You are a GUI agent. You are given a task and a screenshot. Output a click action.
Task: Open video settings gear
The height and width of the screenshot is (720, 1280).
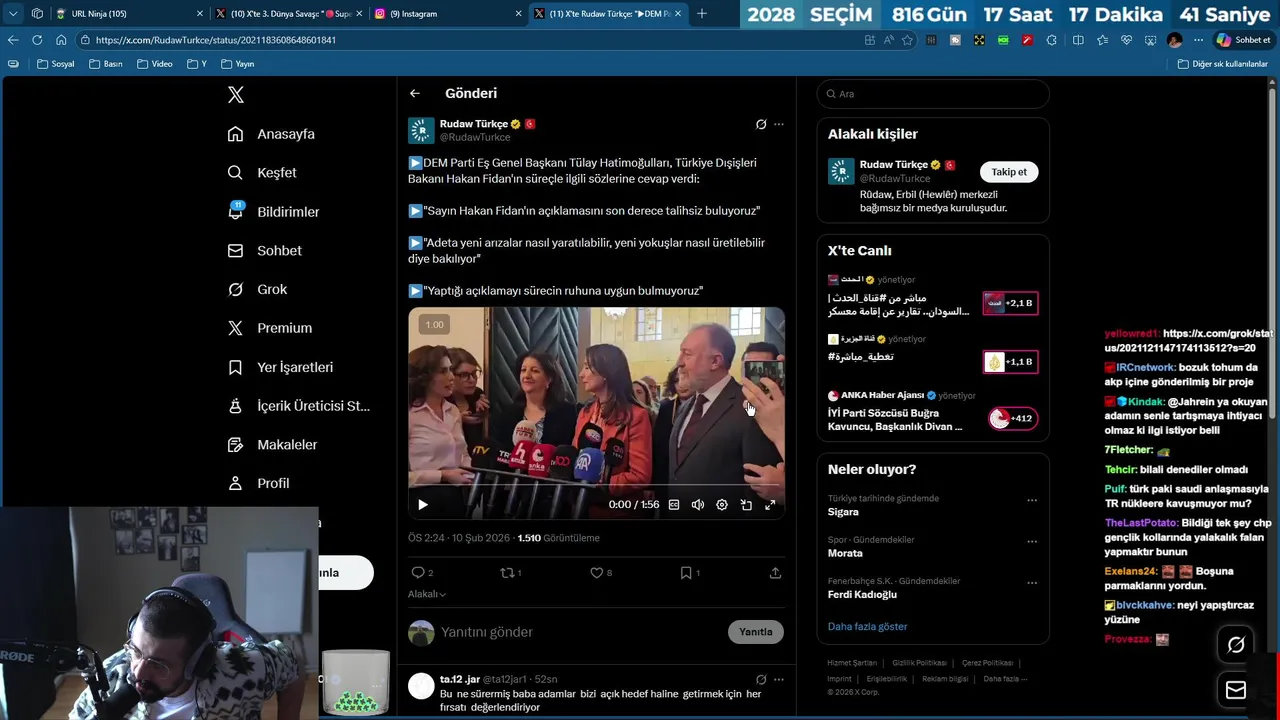722,505
